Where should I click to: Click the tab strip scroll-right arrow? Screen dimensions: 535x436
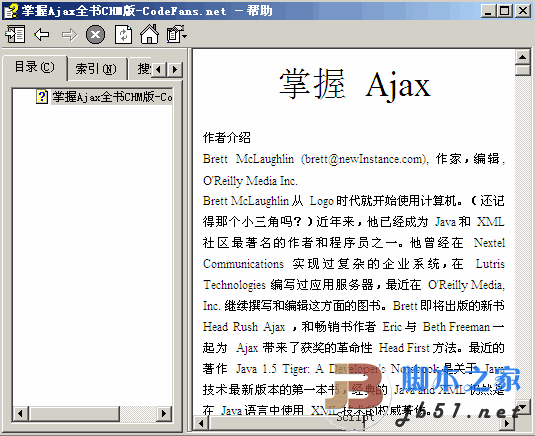(x=175, y=70)
